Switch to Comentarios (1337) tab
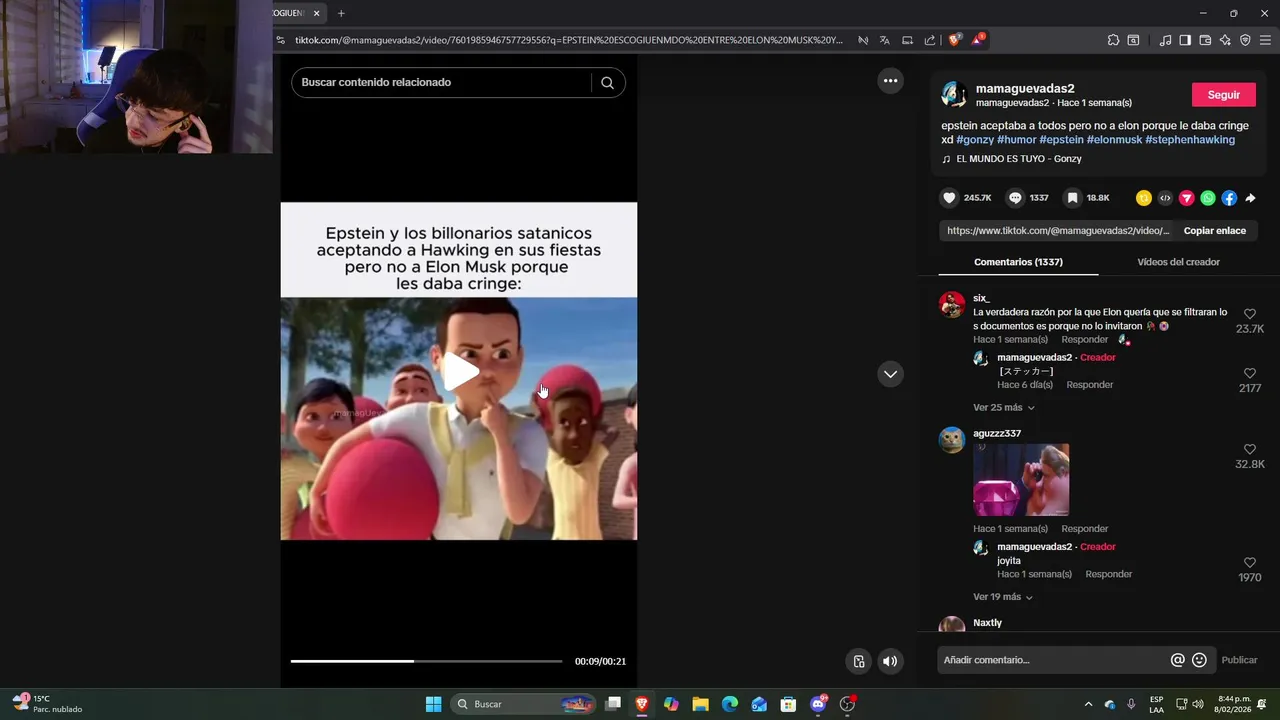The height and width of the screenshot is (720, 1280). pos(1018,262)
